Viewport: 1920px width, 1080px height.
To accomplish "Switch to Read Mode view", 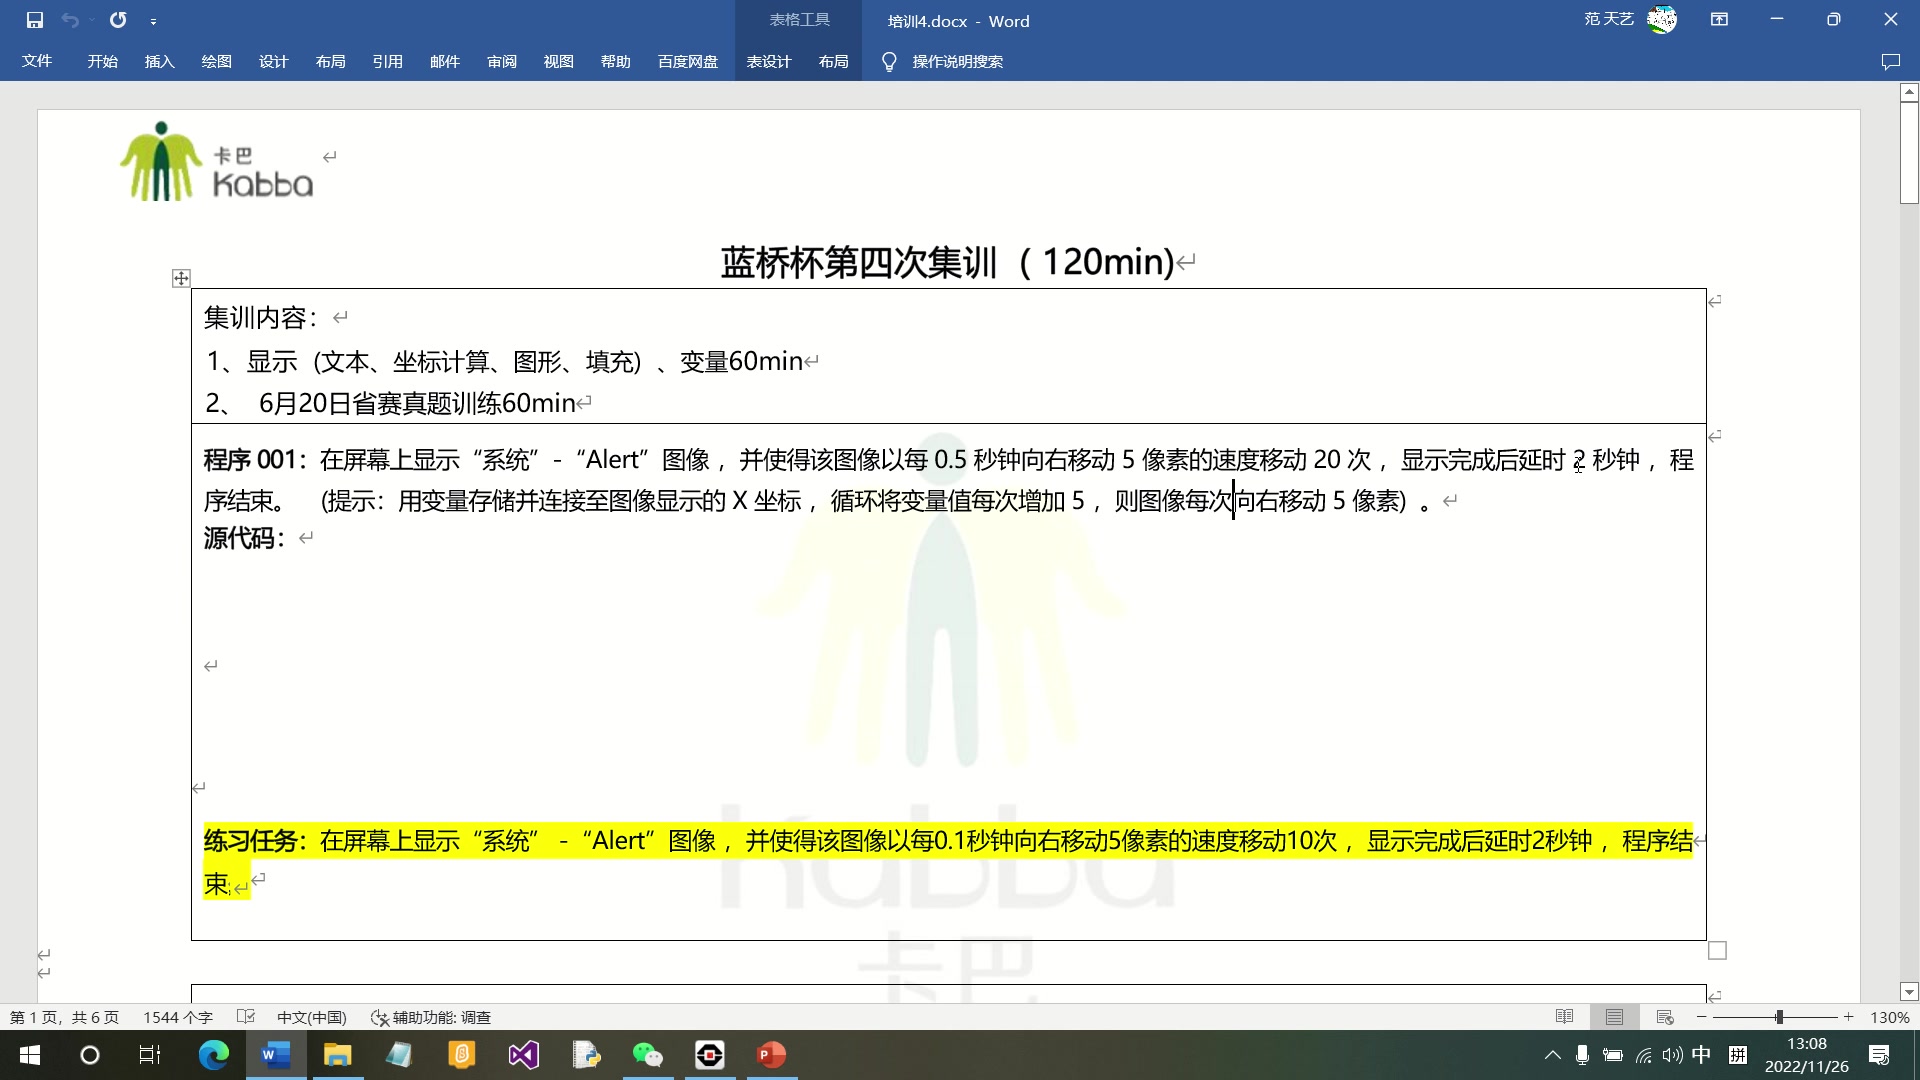I will click(1563, 1016).
